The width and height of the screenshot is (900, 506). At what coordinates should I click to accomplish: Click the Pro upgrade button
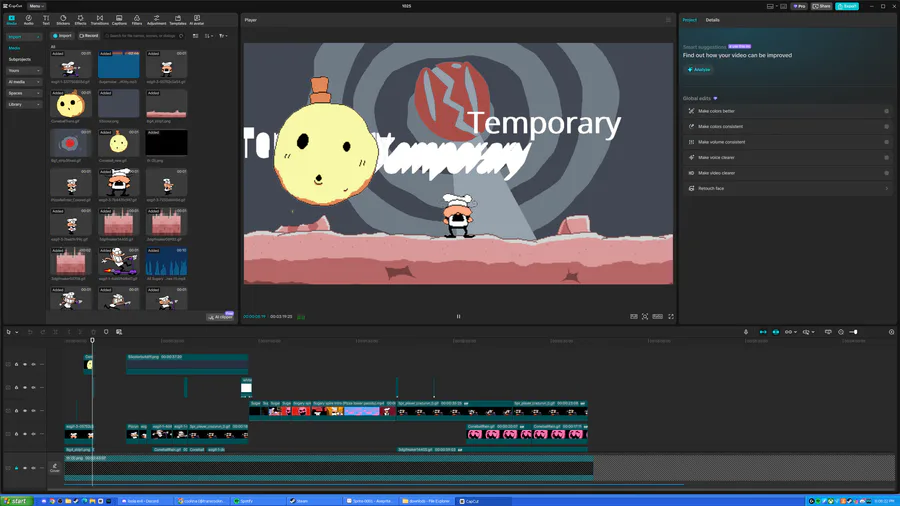coord(799,6)
